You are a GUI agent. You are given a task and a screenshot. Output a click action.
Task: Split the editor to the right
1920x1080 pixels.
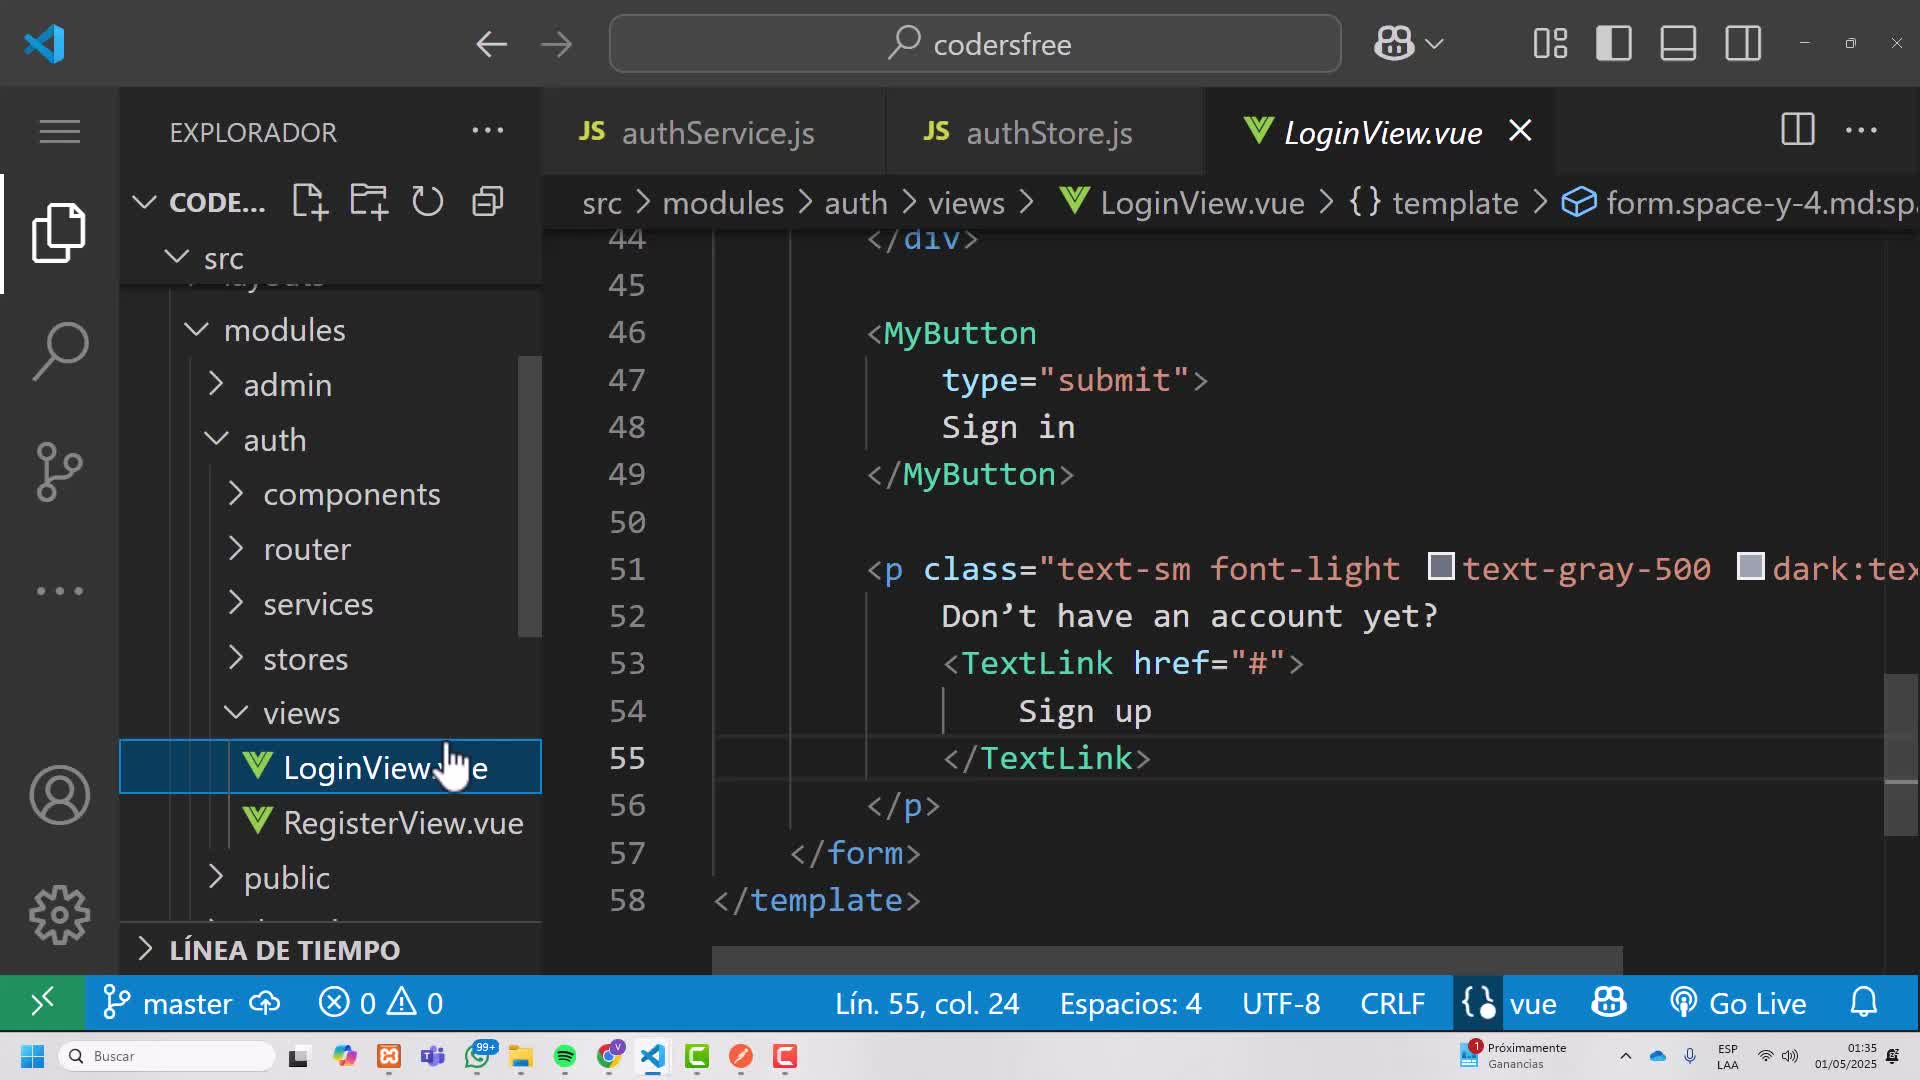1797,130
